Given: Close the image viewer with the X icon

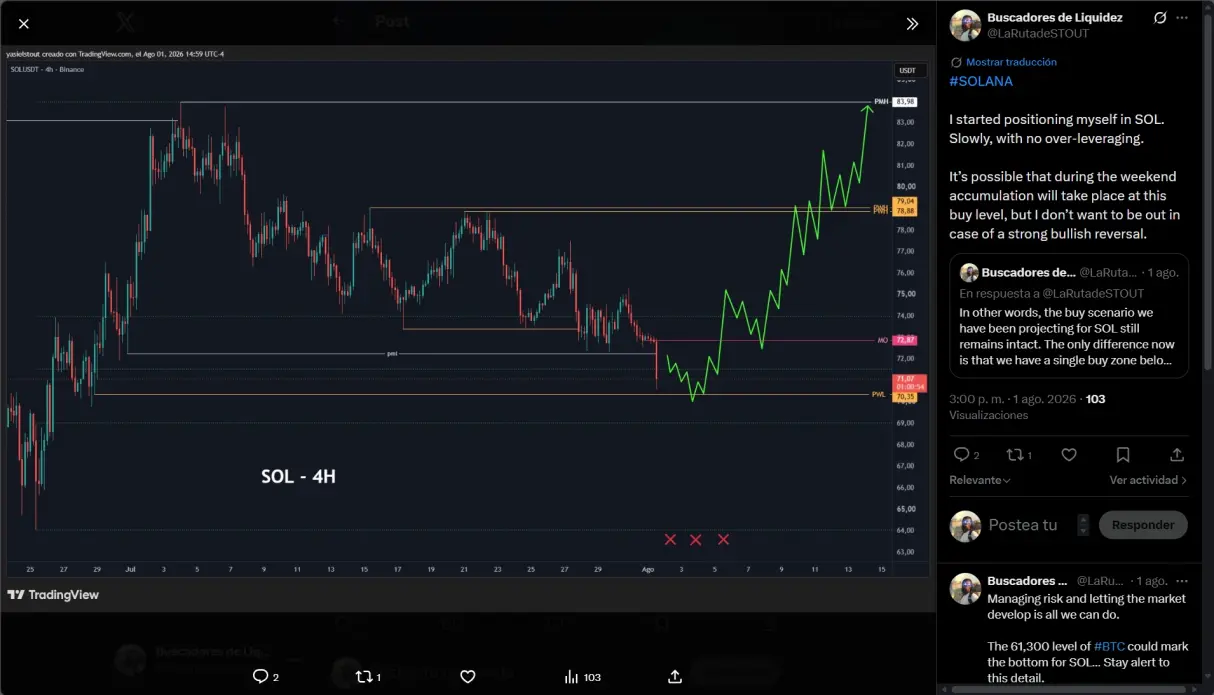Looking at the screenshot, I should [x=24, y=24].
